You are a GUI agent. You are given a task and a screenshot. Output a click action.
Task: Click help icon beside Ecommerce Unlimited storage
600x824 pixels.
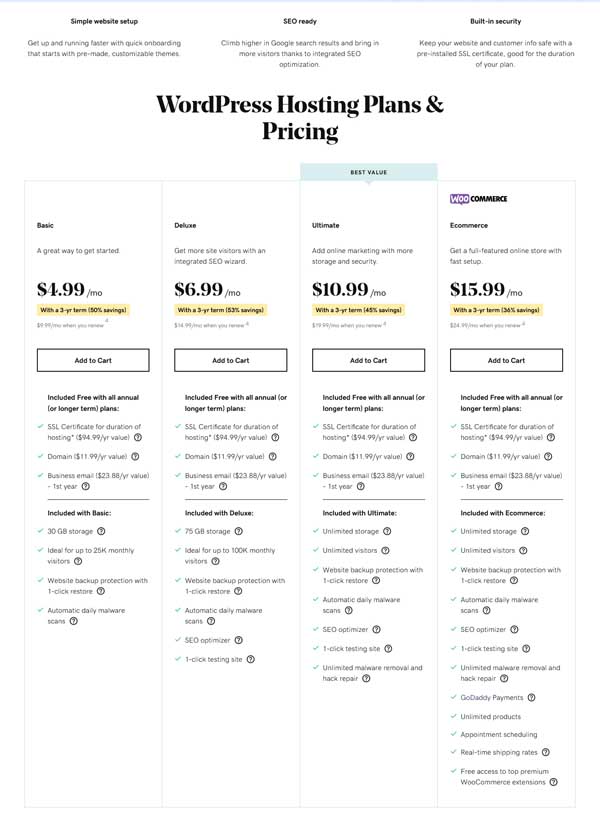point(525,531)
